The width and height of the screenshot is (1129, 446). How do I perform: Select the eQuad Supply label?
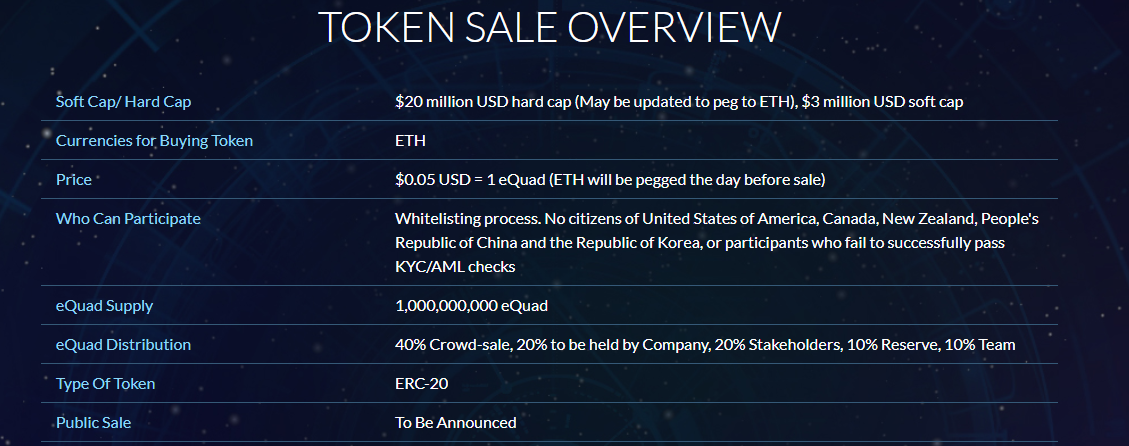(104, 305)
